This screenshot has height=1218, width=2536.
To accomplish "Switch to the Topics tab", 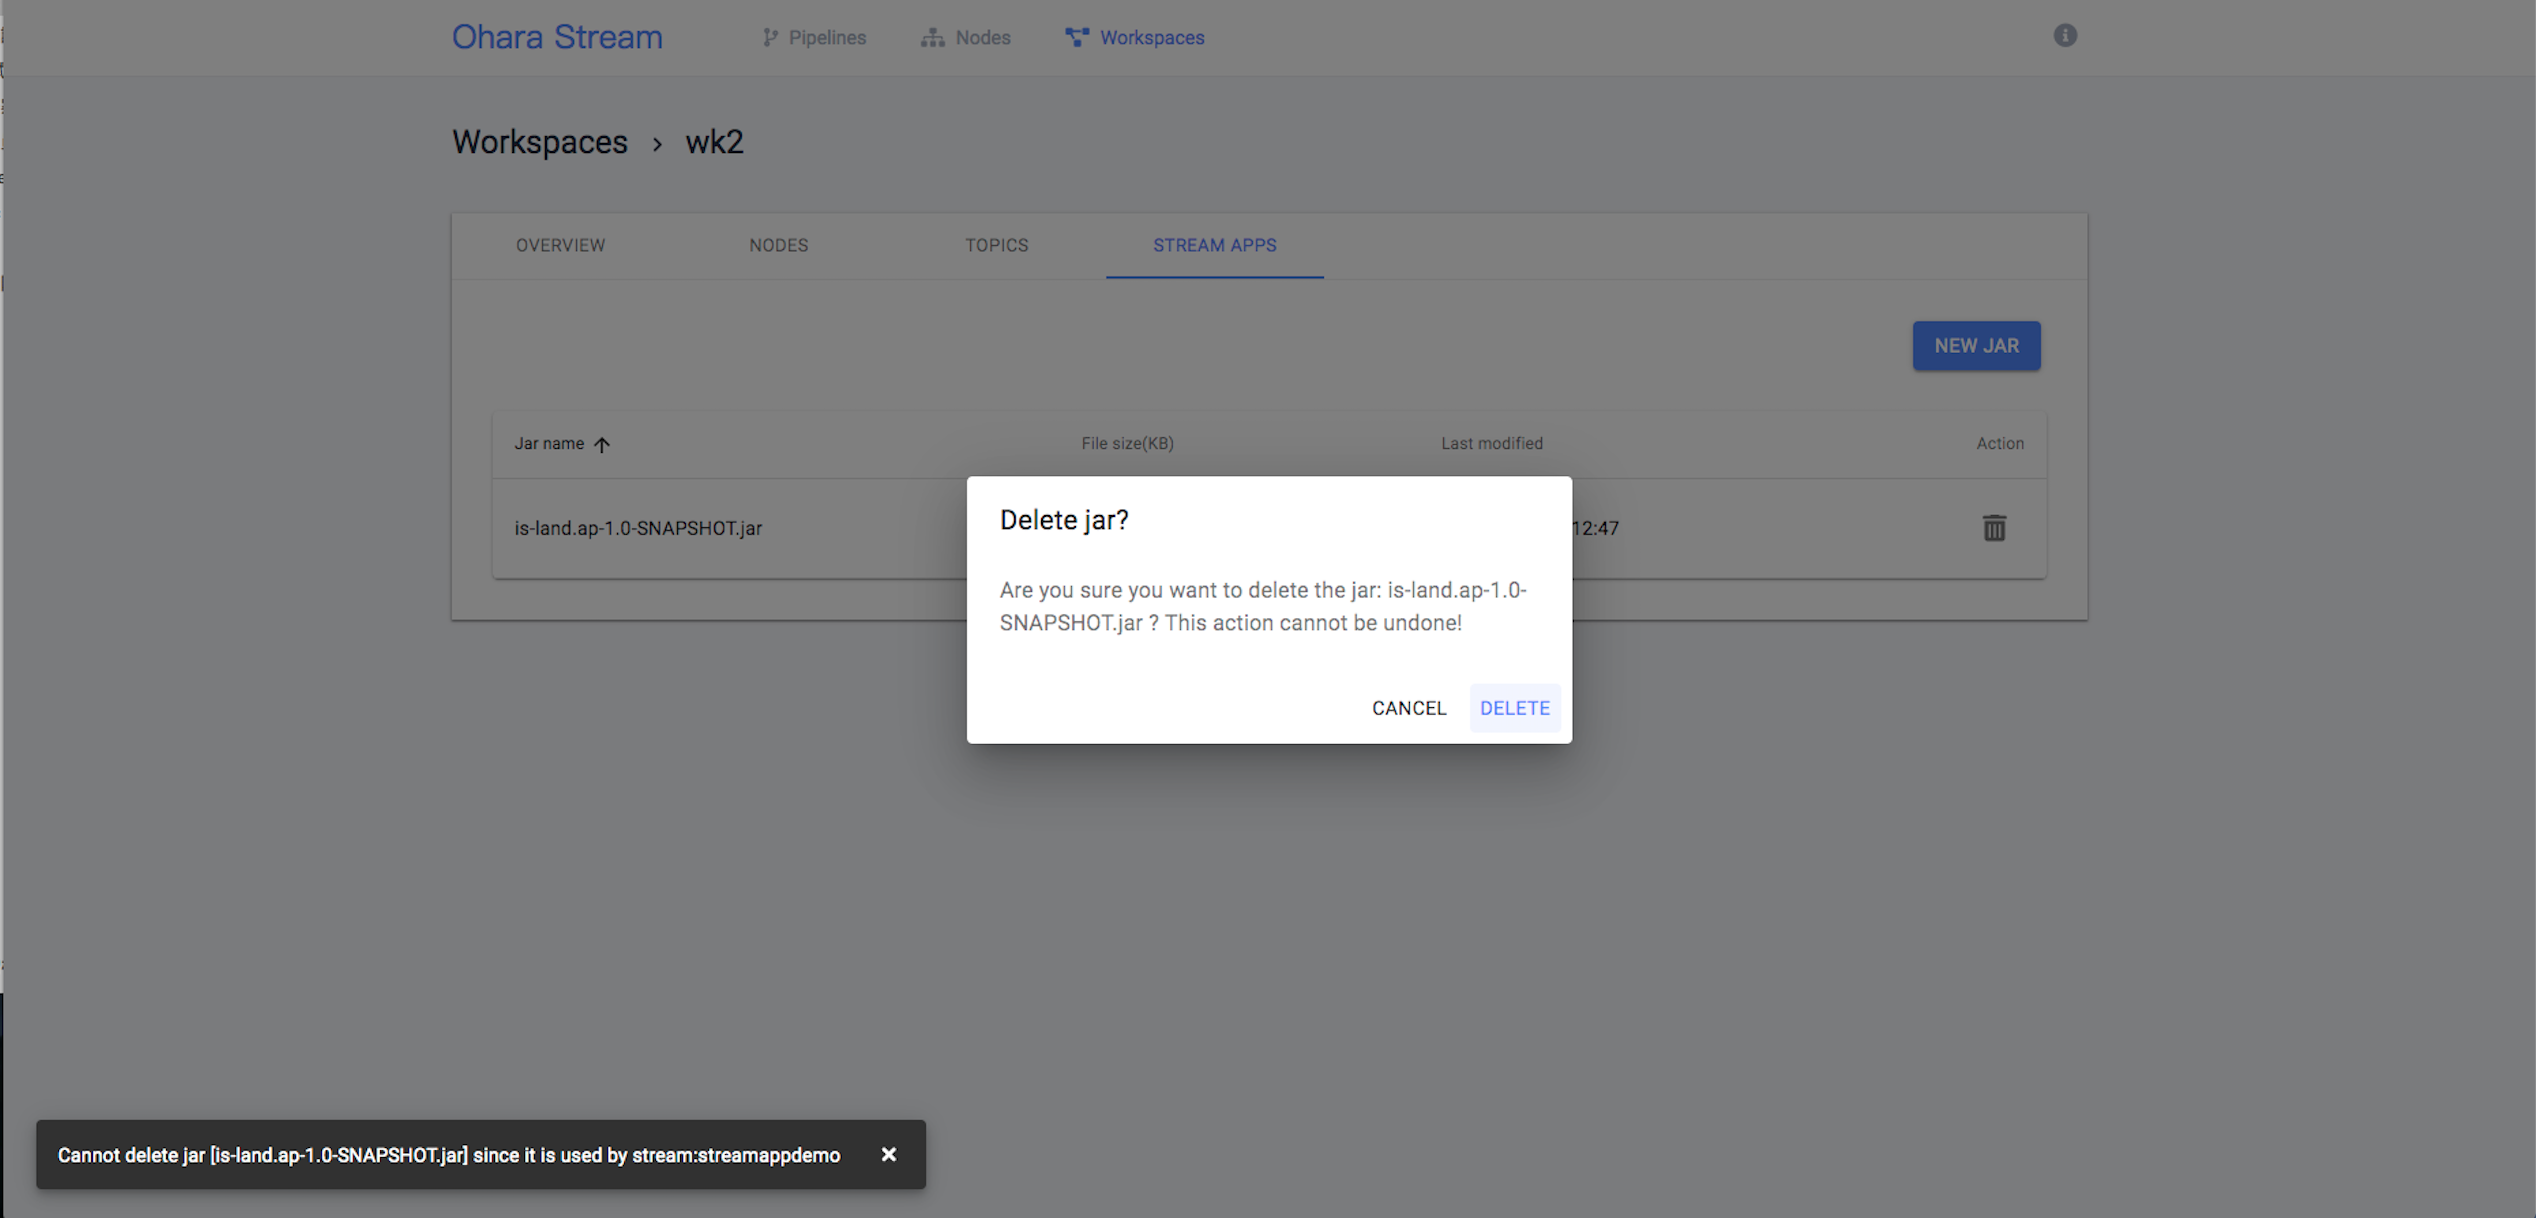I will [x=996, y=245].
